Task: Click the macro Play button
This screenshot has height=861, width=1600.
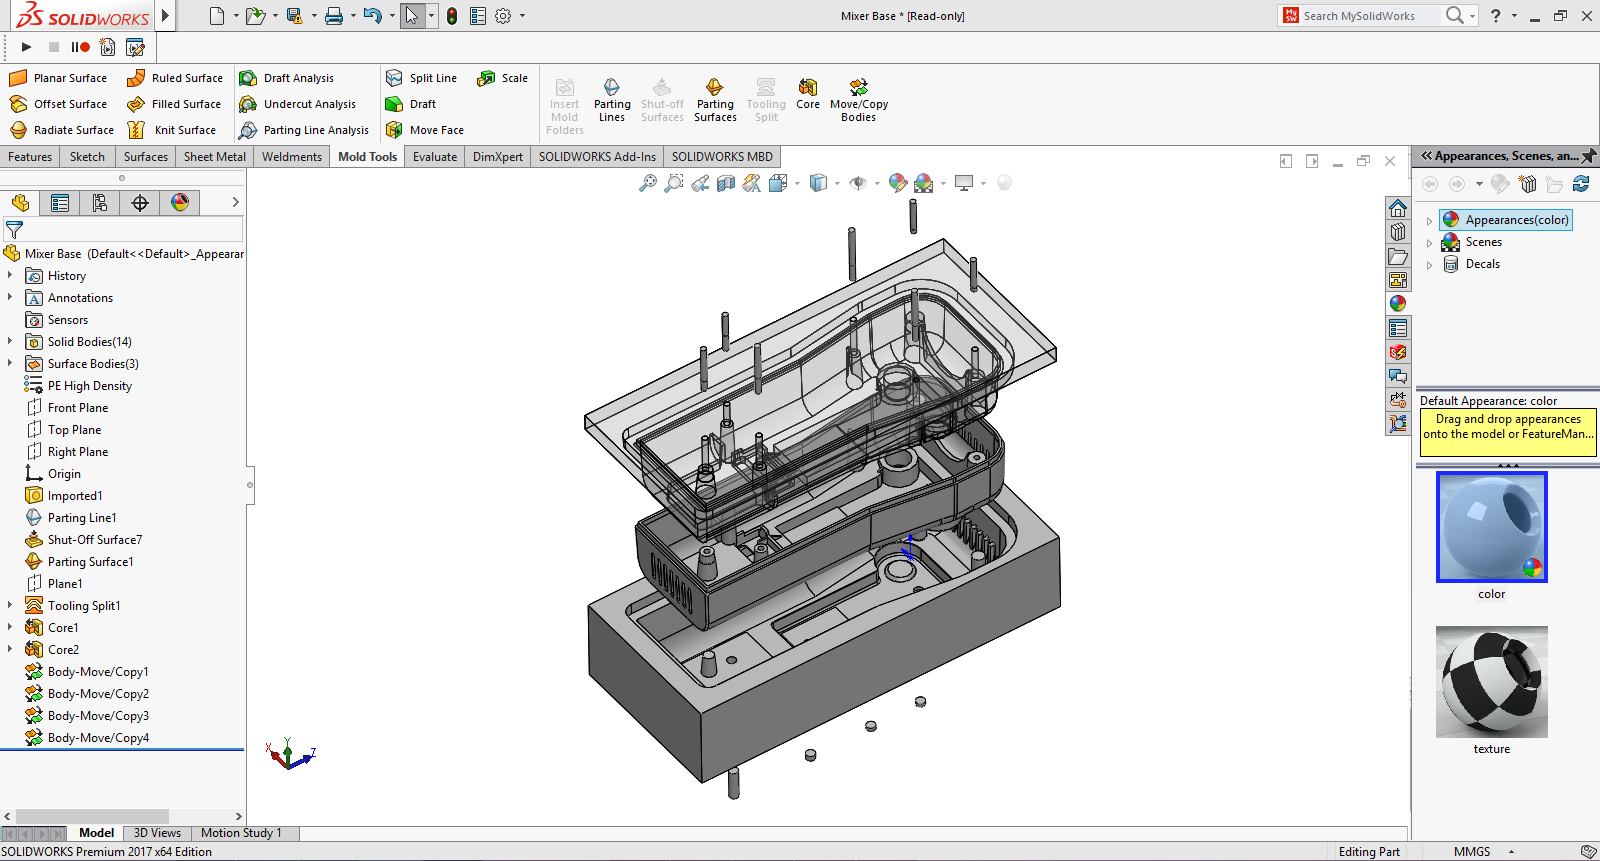Action: (x=27, y=47)
